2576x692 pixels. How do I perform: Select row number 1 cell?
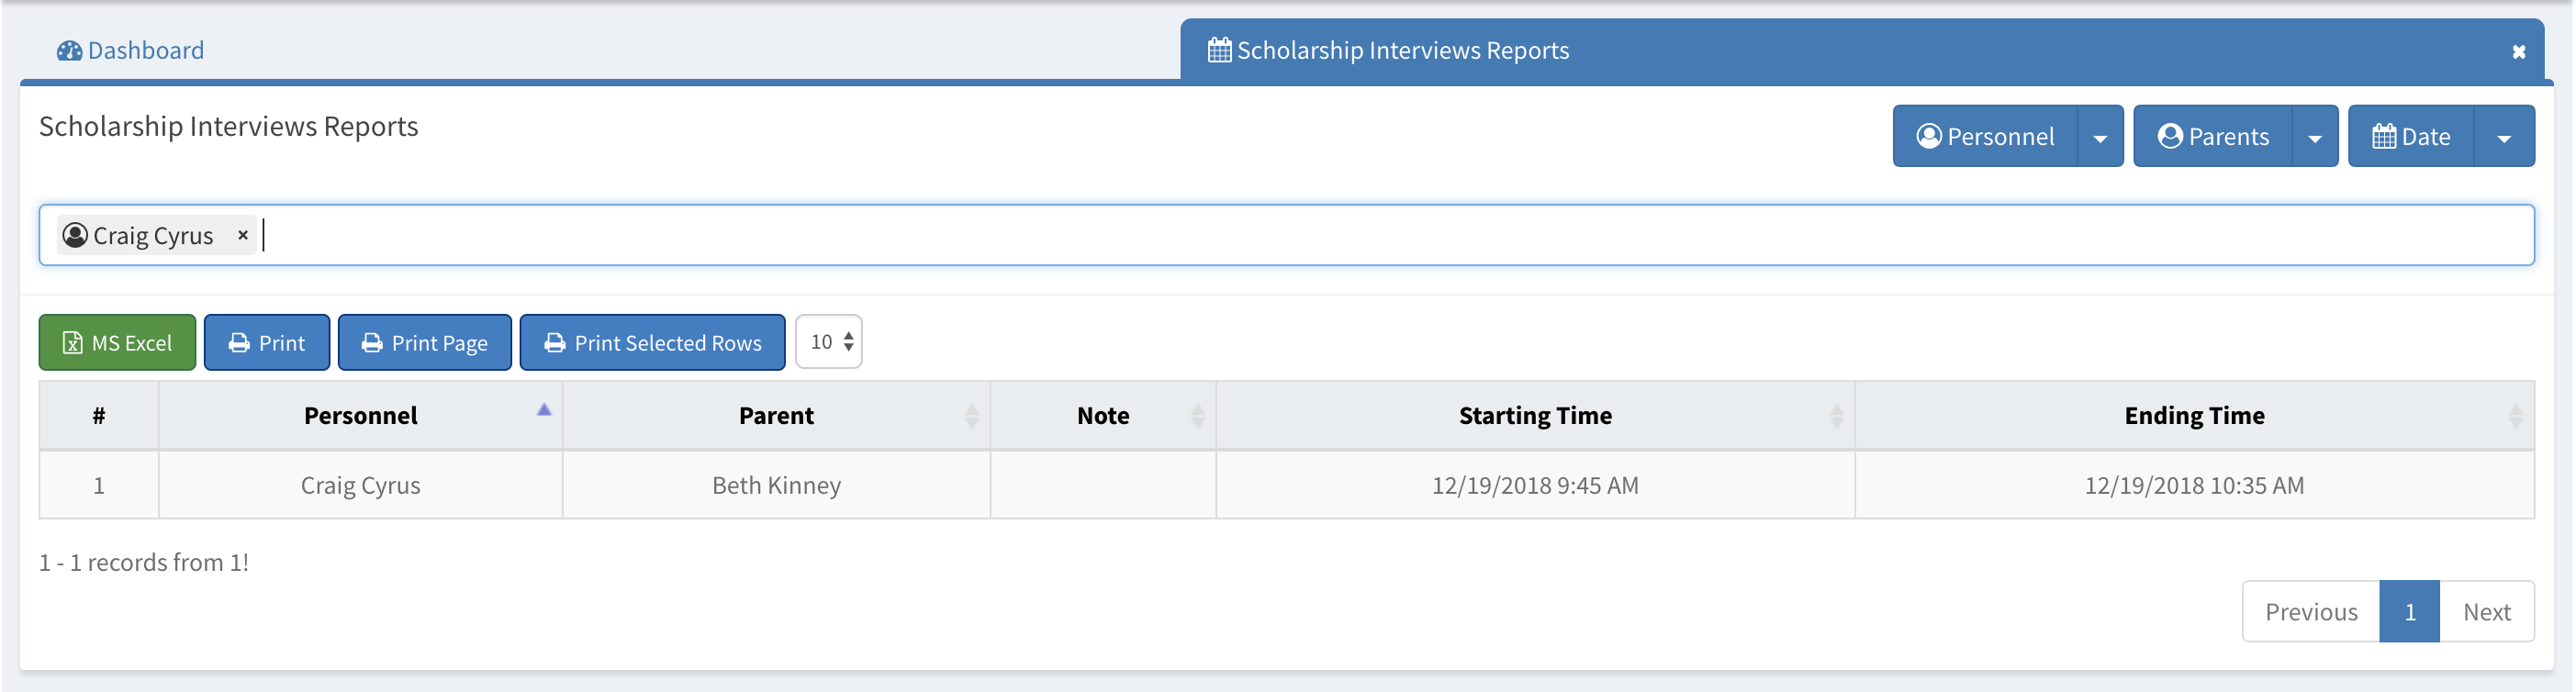click(x=99, y=485)
